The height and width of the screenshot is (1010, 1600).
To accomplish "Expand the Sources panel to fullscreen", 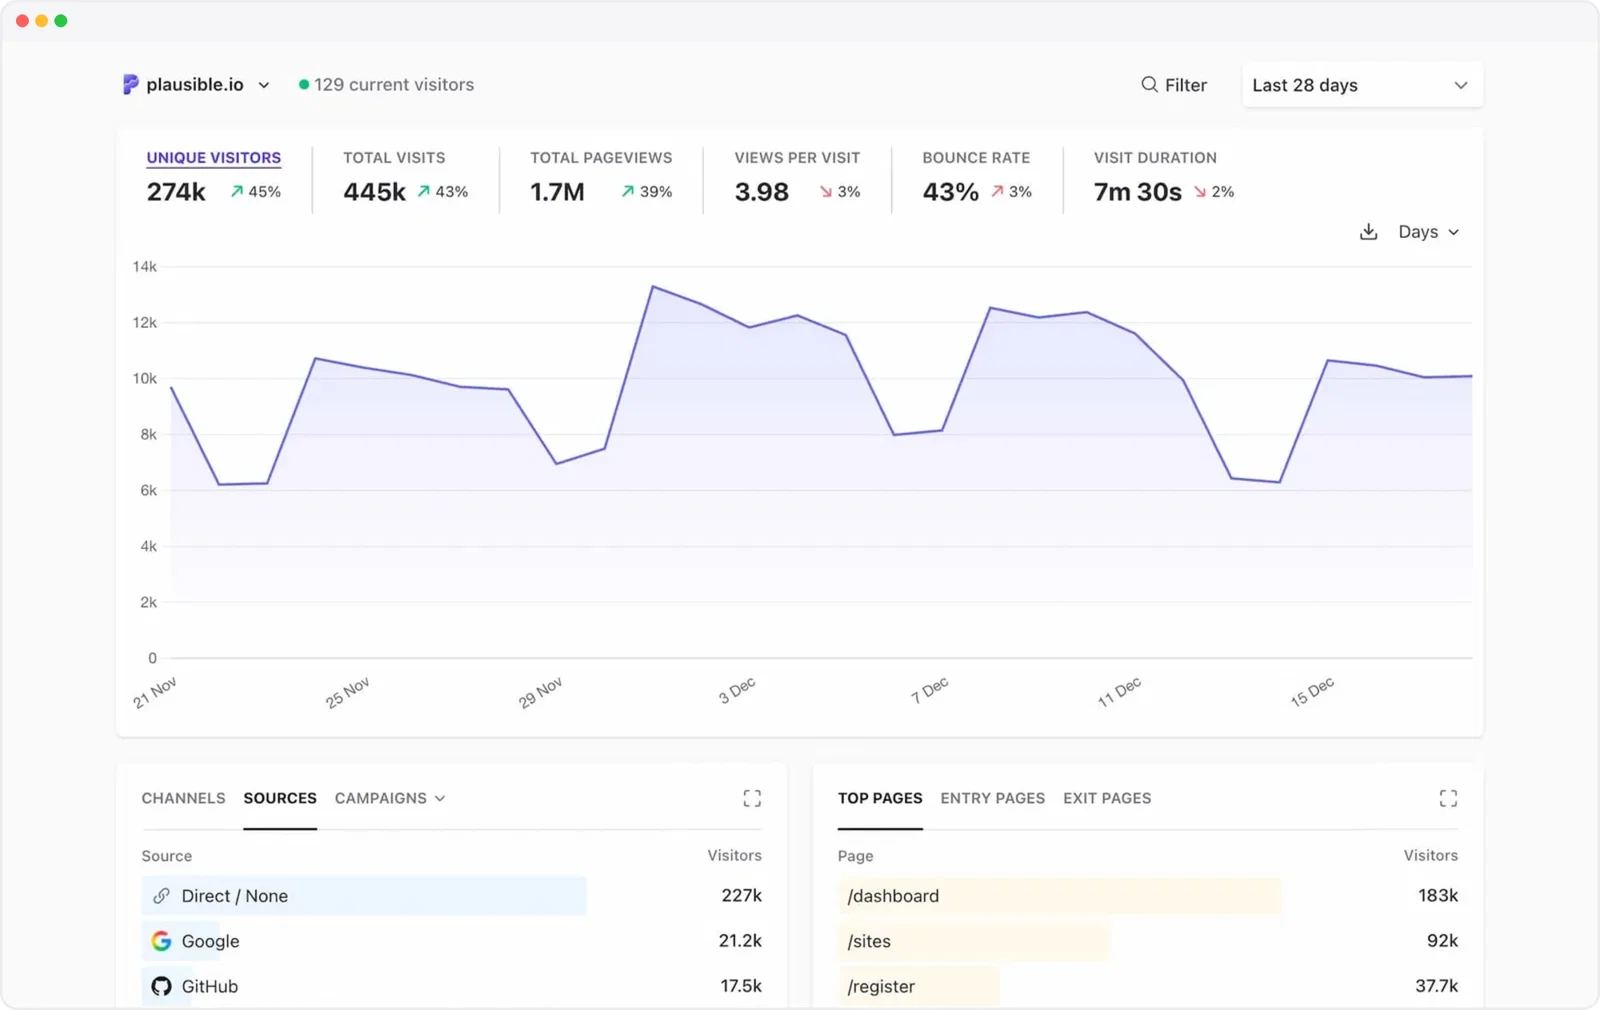I will 752,798.
